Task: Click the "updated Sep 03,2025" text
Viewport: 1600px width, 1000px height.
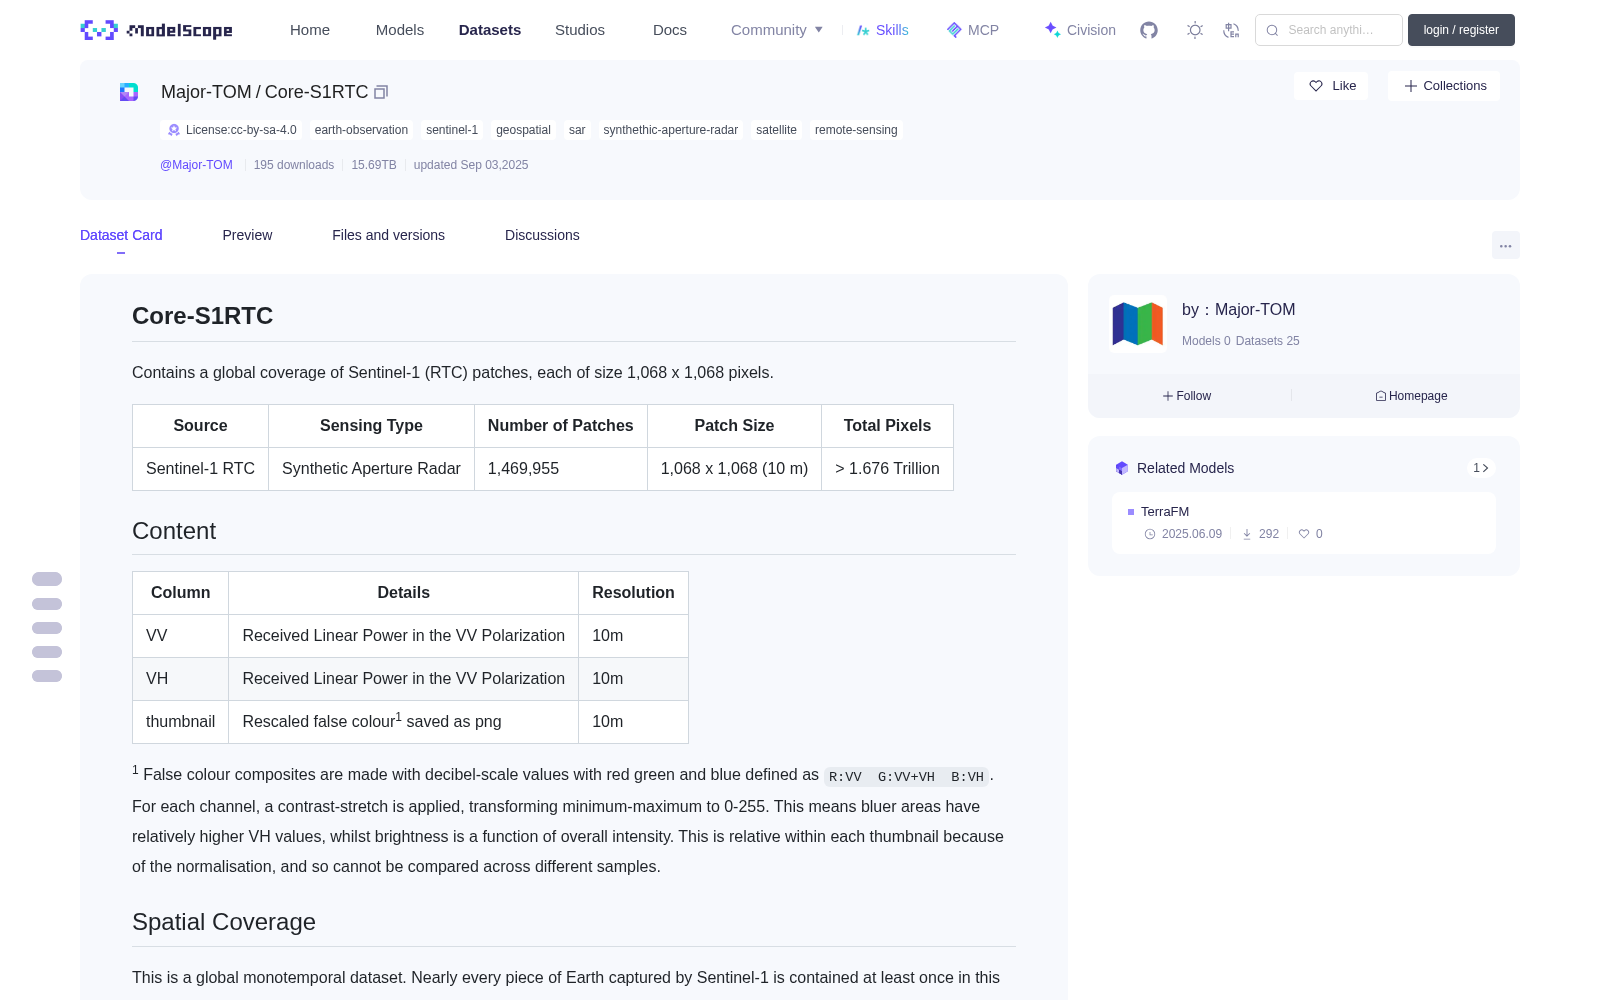Action: pos(471,165)
